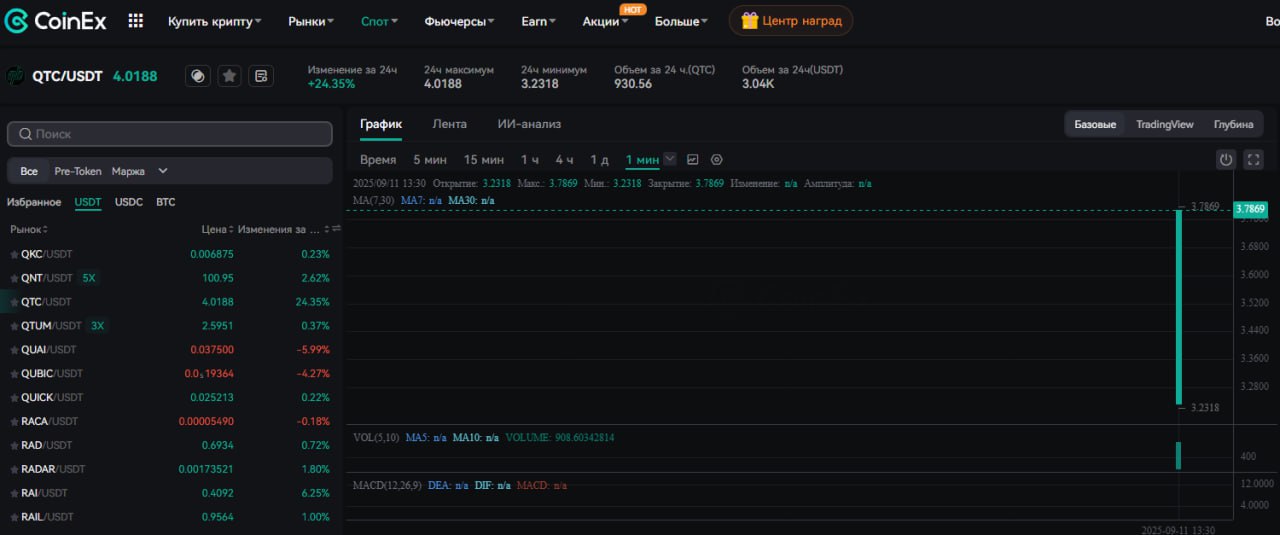Viewport: 1280px width, 535px height.
Task: Set chart interval to 5 мин
Action: [x=430, y=160]
